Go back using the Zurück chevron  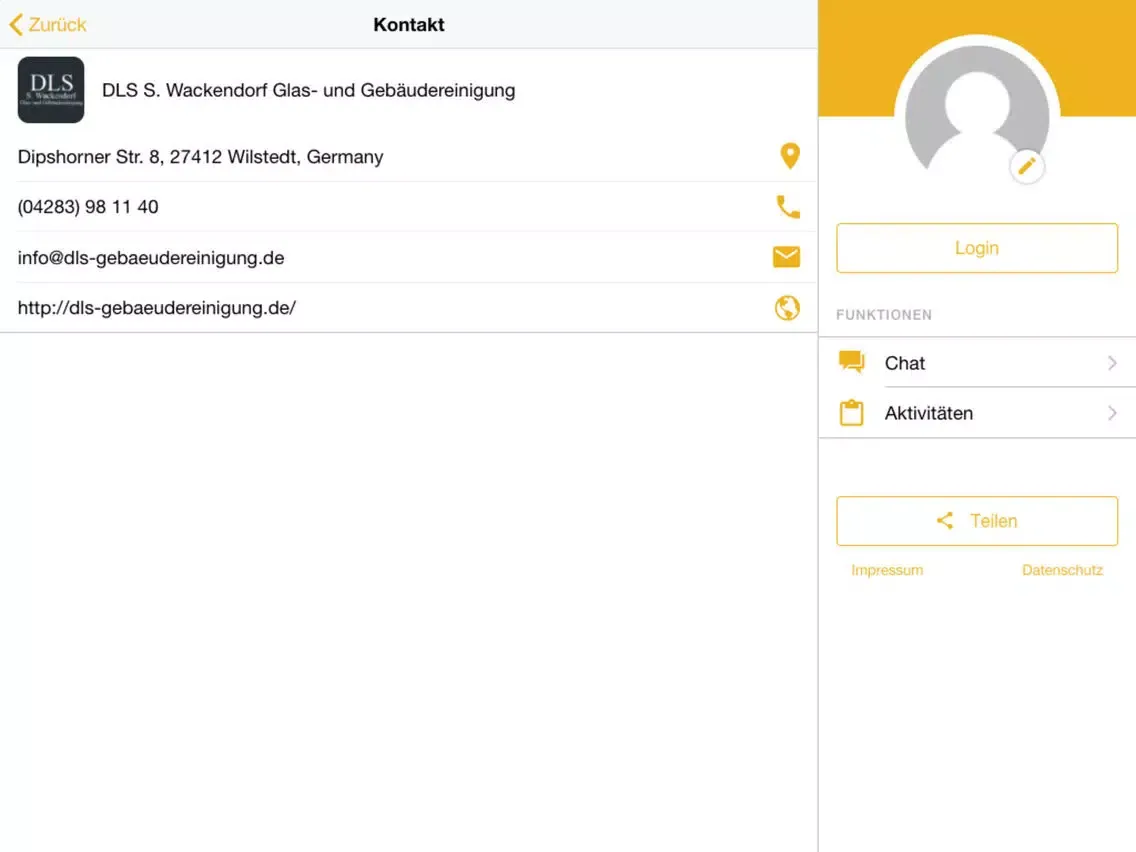click(16, 24)
